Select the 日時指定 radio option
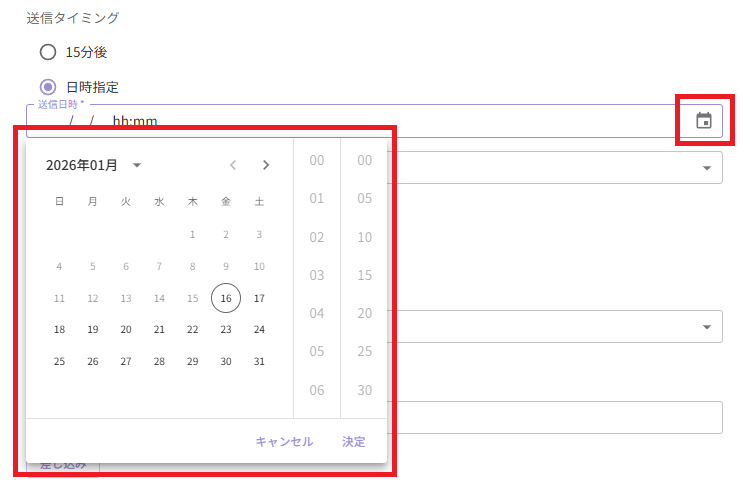 coord(48,87)
